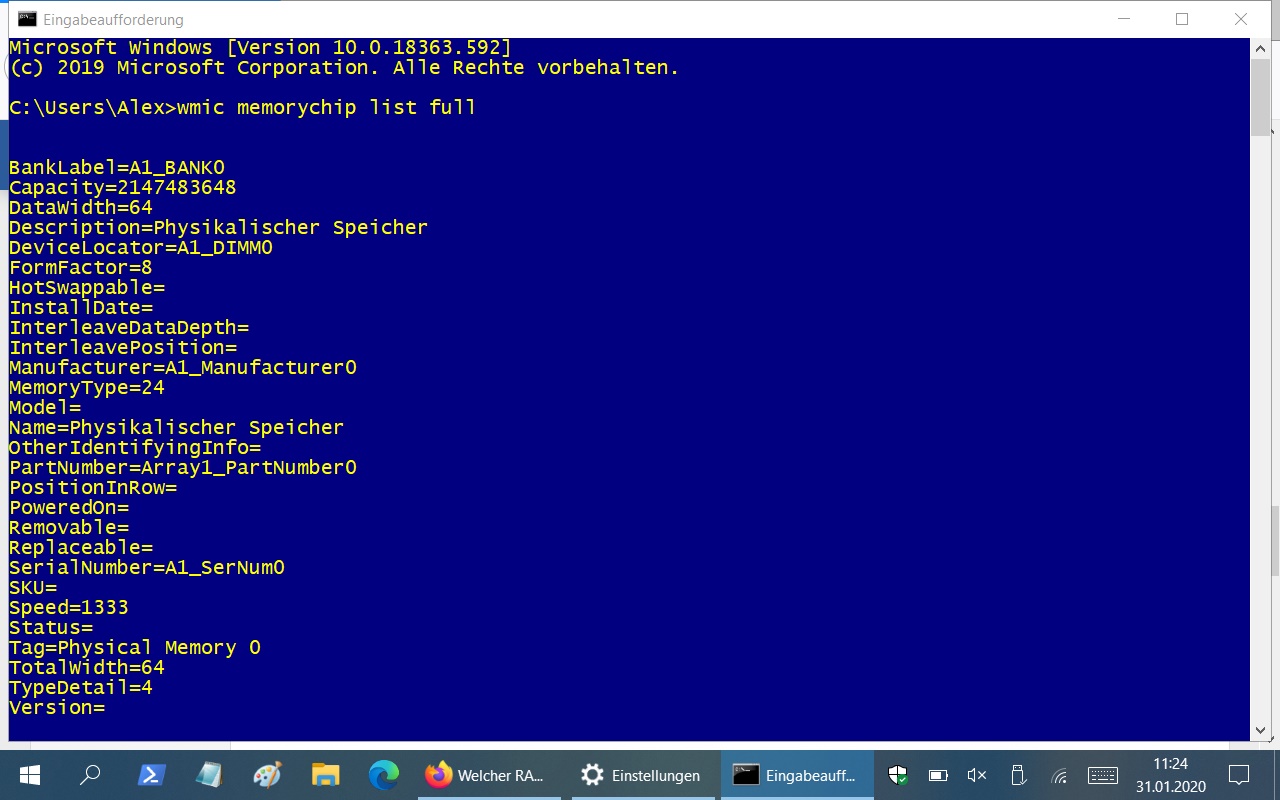
Task: Click 'BankLabel=A1_BANK0' line
Action: point(117,167)
